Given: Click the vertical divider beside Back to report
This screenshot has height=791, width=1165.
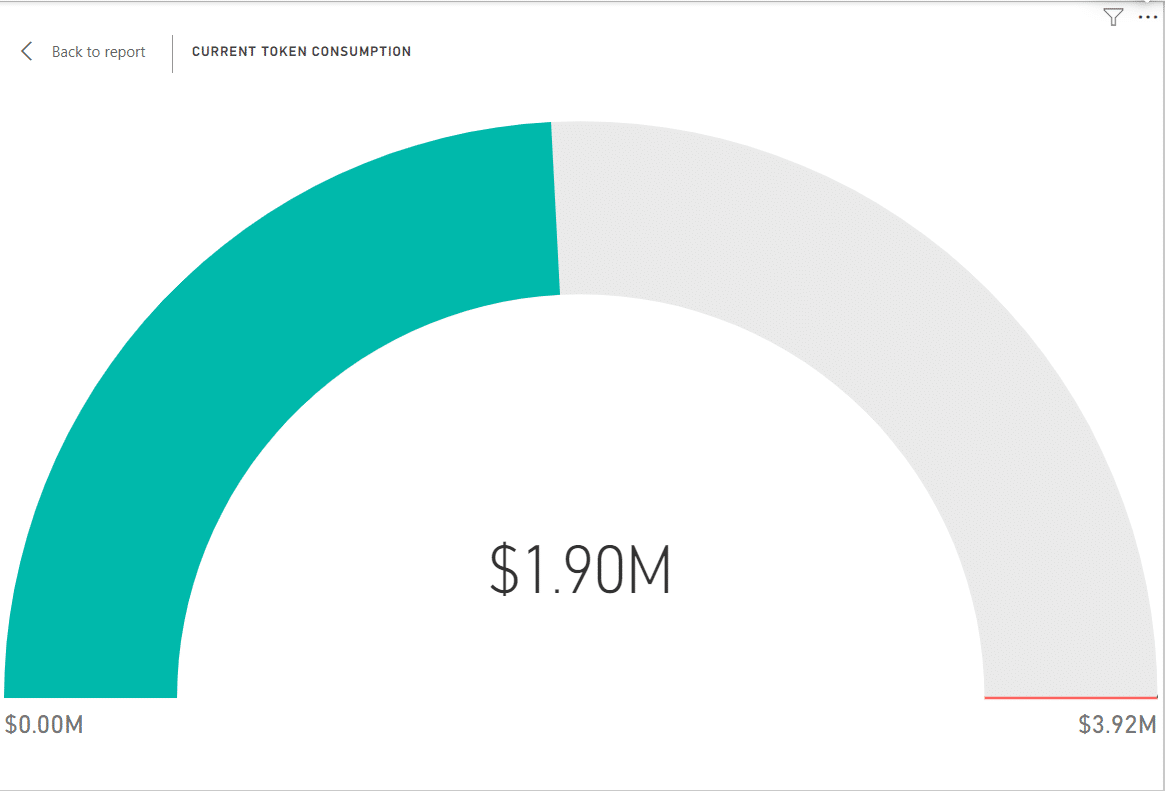Looking at the screenshot, I should 172,53.
